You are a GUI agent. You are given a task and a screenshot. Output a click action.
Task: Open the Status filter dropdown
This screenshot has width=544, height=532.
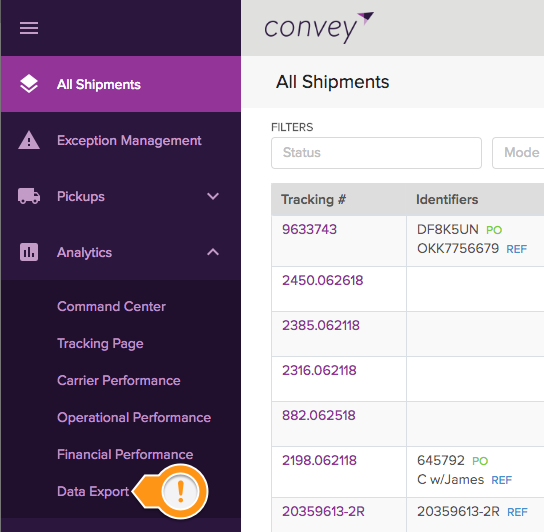376,153
